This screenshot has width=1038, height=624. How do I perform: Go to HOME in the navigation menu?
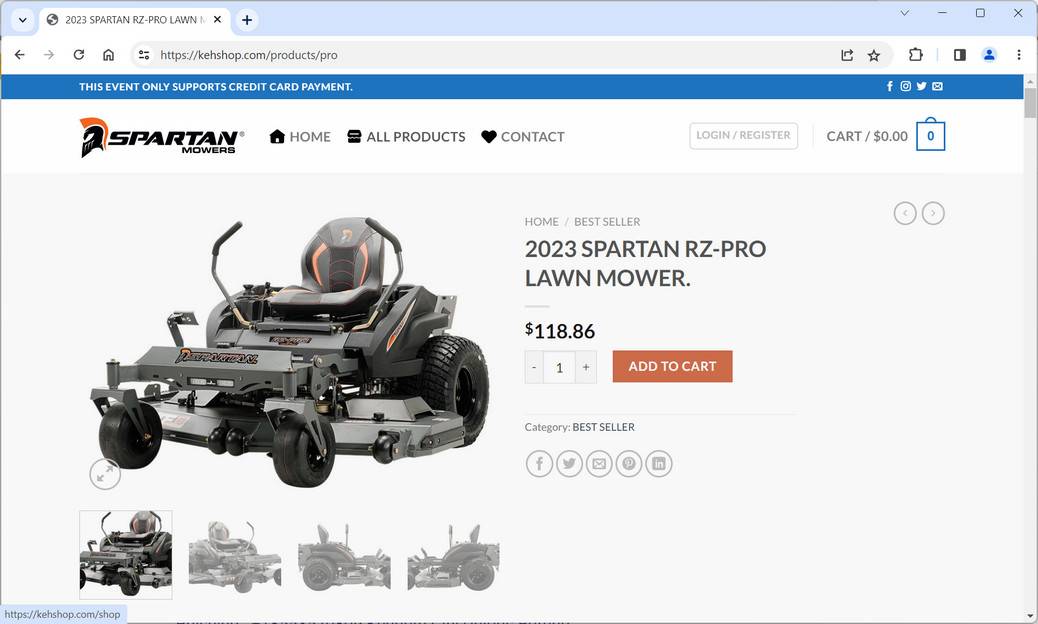300,136
